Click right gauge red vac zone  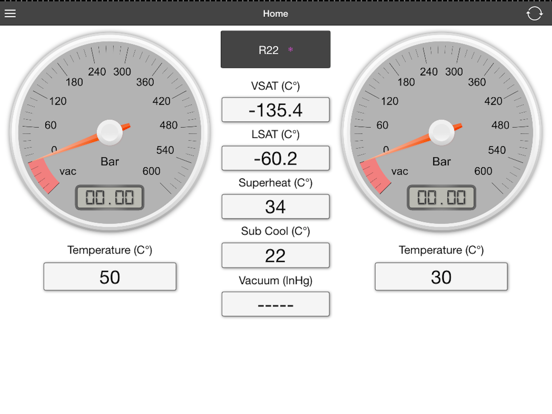coord(375,176)
